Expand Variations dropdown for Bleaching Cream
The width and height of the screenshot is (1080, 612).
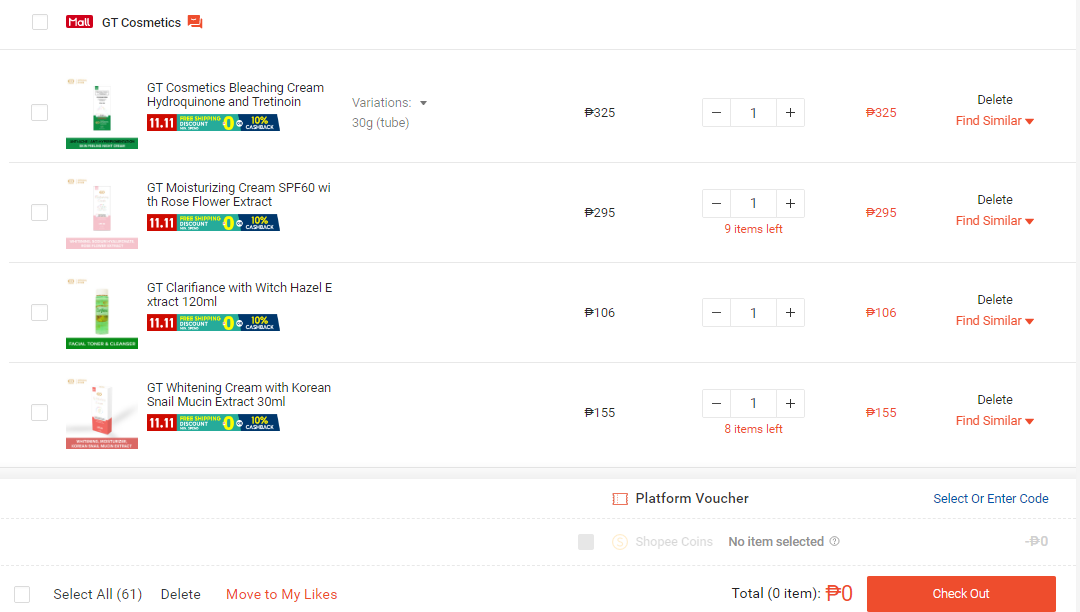pyautogui.click(x=389, y=103)
